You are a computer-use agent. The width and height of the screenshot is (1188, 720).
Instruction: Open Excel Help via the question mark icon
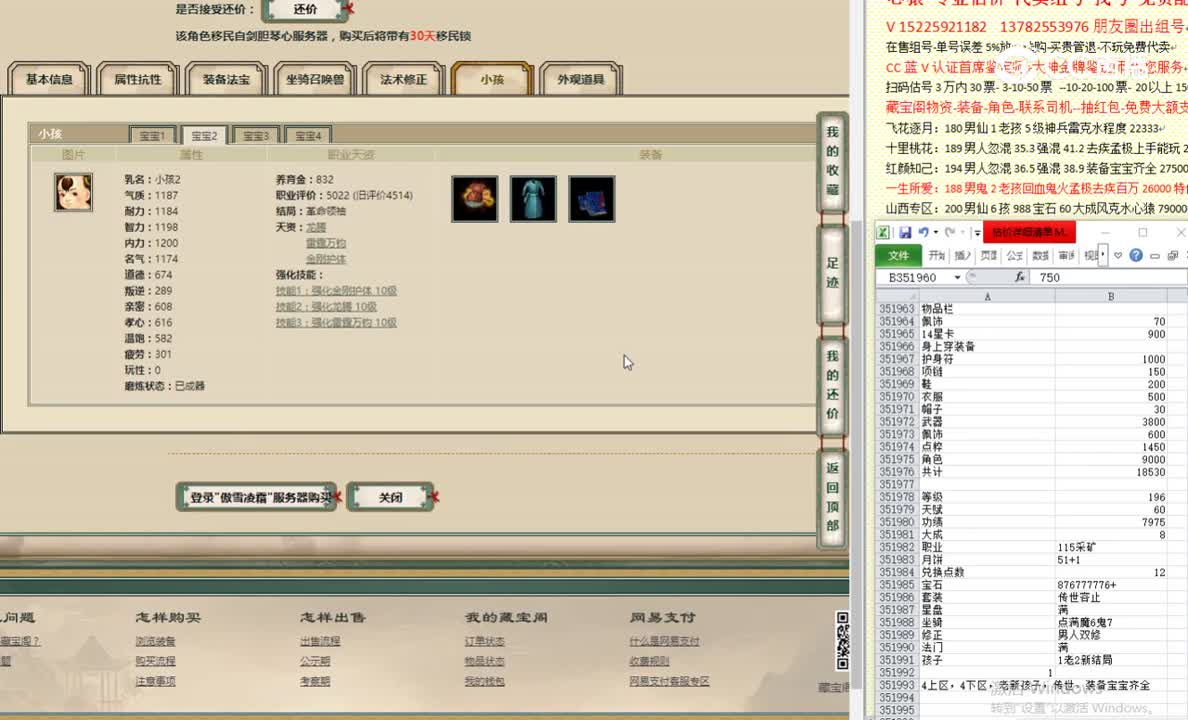tap(1135, 255)
